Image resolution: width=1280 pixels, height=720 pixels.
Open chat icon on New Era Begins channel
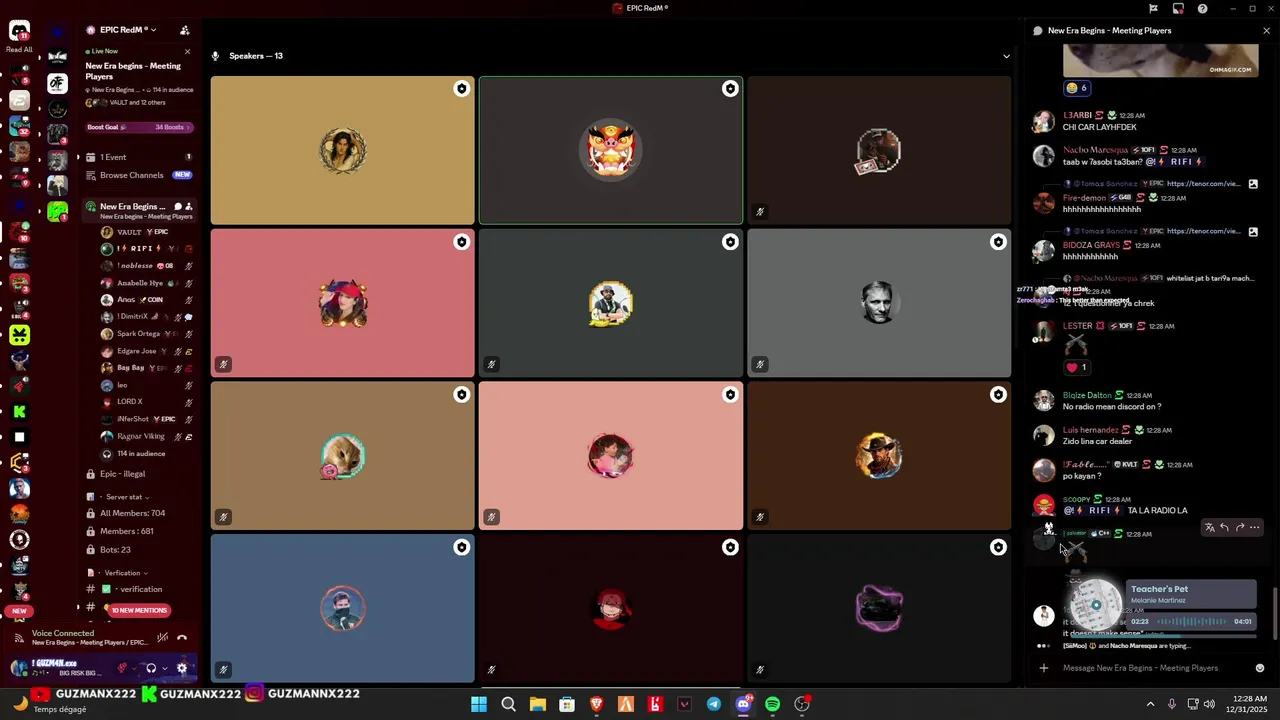click(178, 207)
